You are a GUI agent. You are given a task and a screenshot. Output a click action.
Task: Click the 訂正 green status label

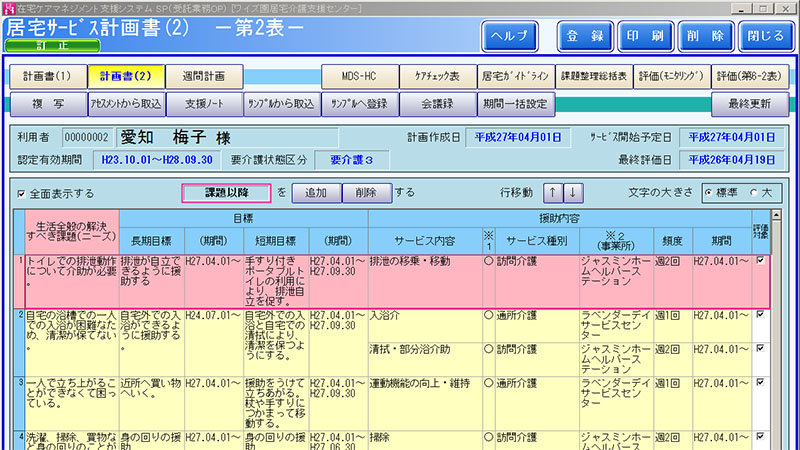52,45
